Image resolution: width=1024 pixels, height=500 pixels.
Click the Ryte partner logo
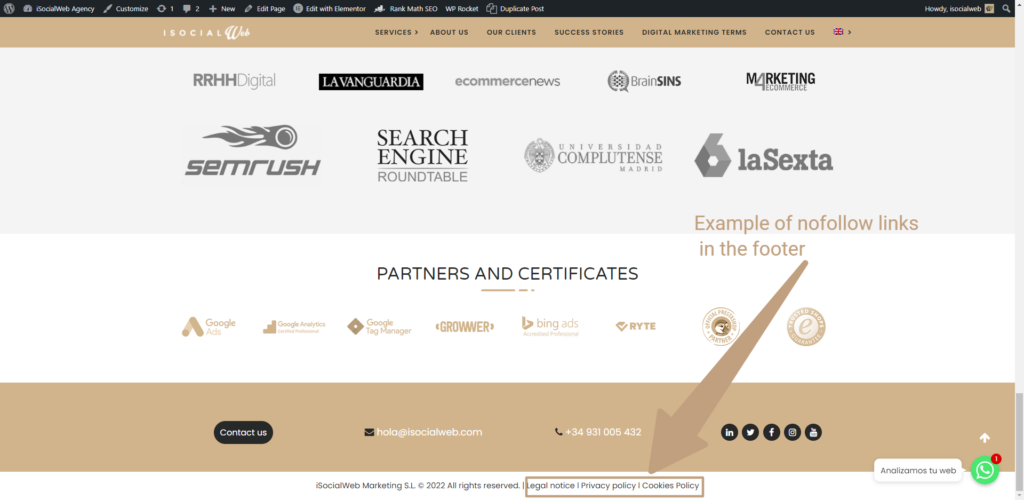coord(635,326)
